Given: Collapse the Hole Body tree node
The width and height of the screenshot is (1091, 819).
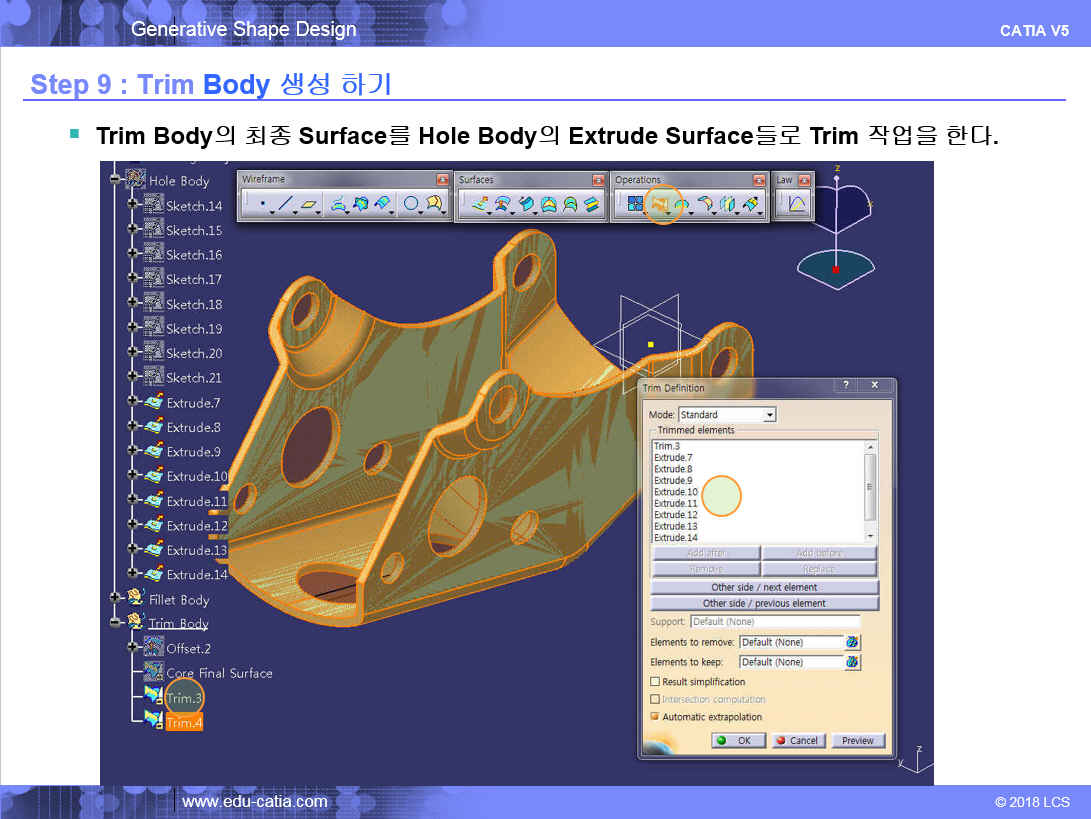Looking at the screenshot, I should click(x=116, y=181).
